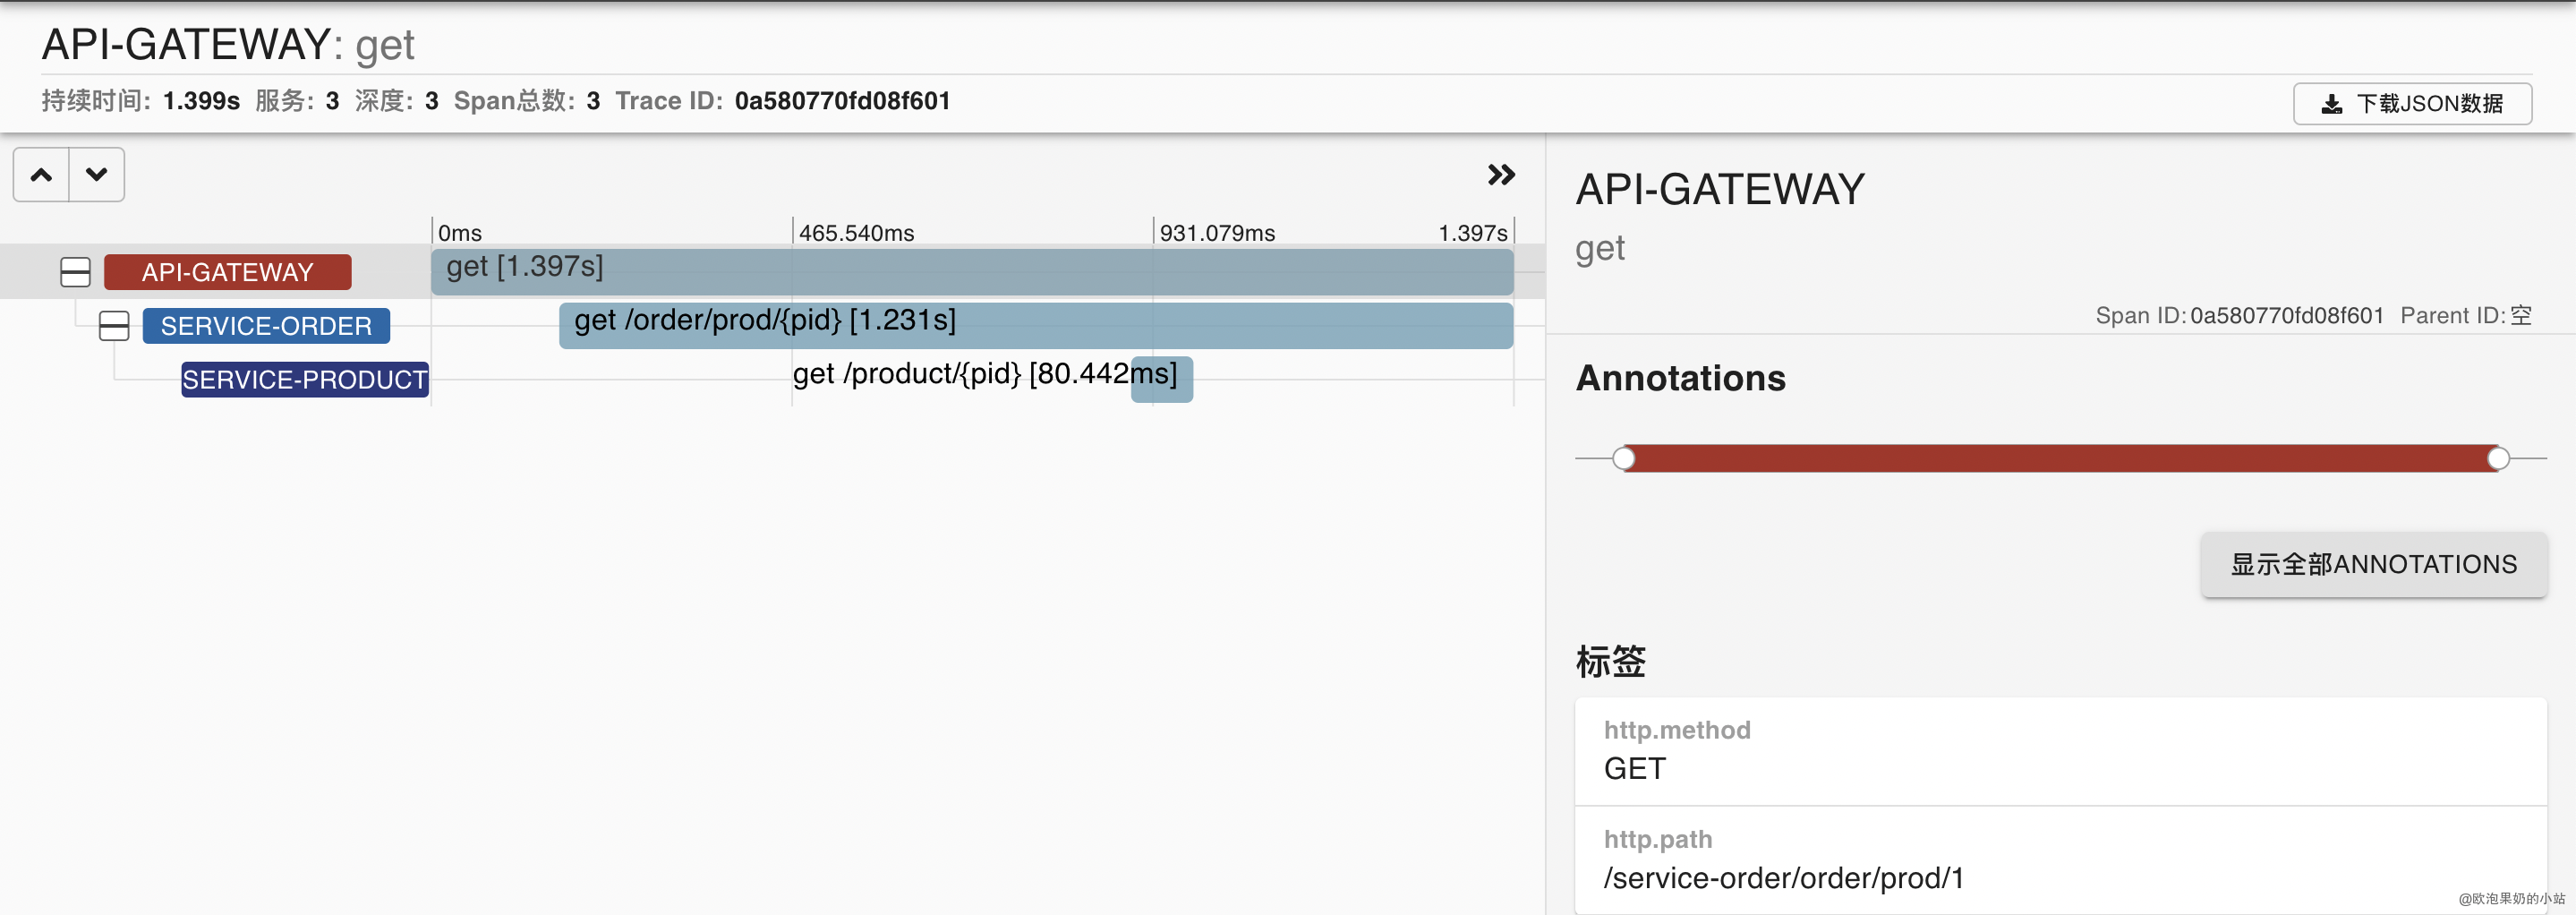Click the get [1.397s] span bar
Viewport: 2576px width, 915px height.
tap(971, 272)
